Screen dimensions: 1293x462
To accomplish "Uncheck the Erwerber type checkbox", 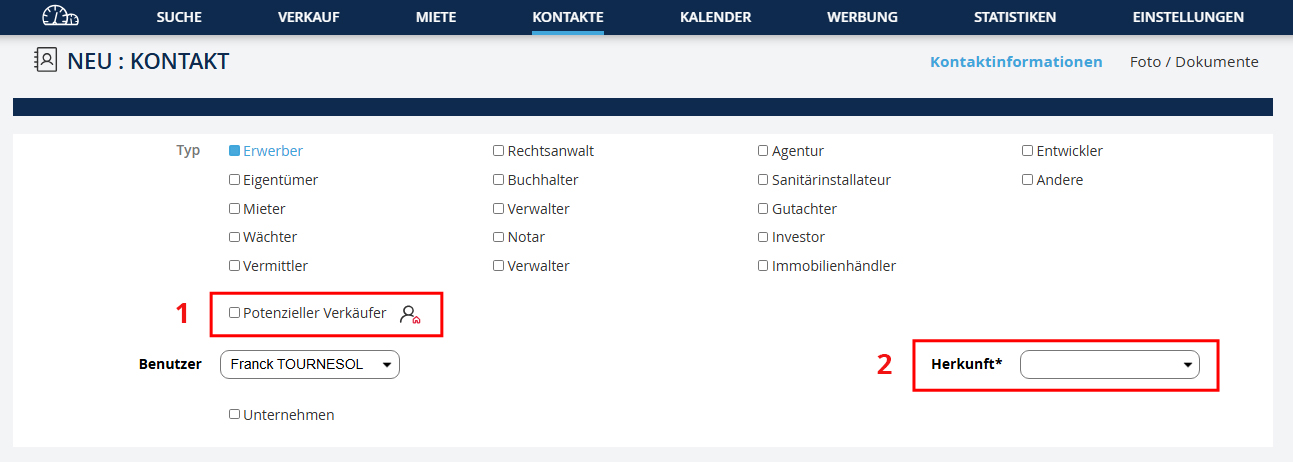I will (x=234, y=151).
